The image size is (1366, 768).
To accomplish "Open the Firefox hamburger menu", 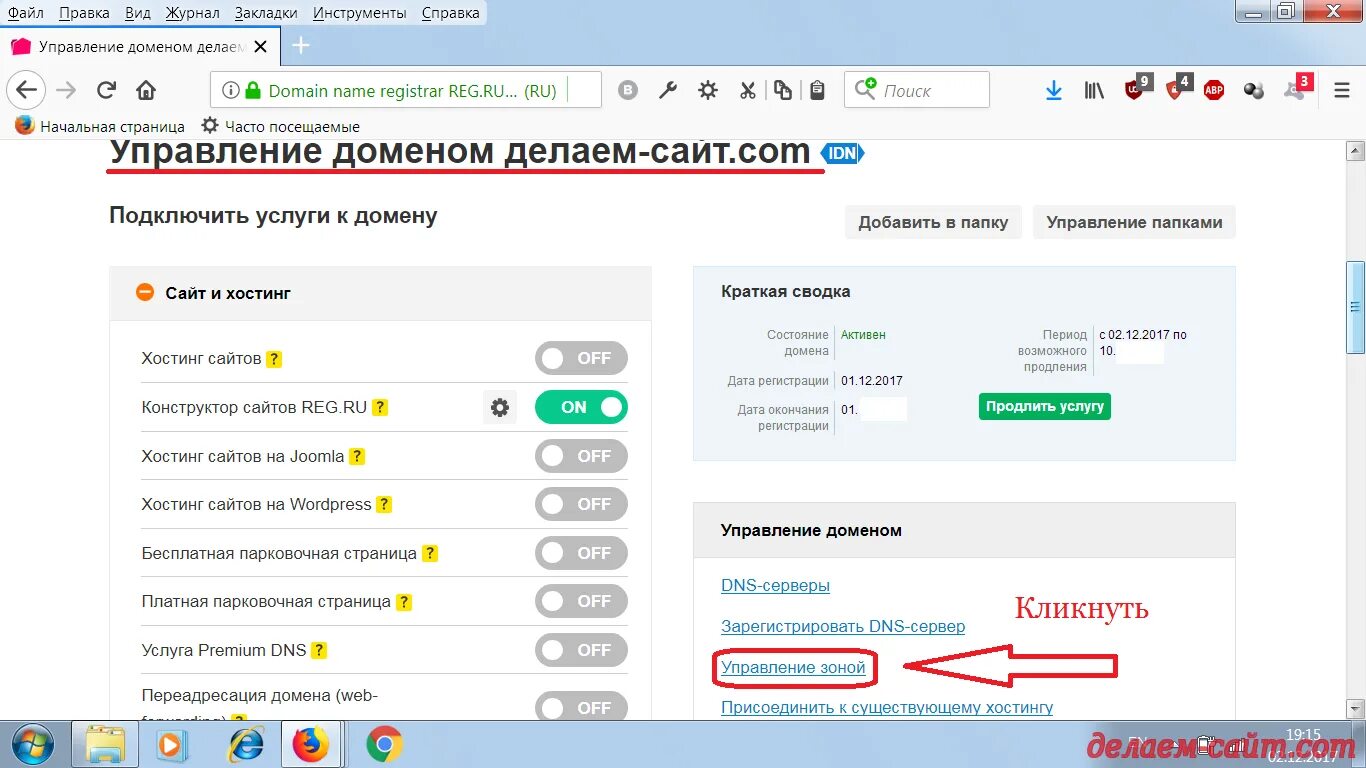I will 1342,91.
